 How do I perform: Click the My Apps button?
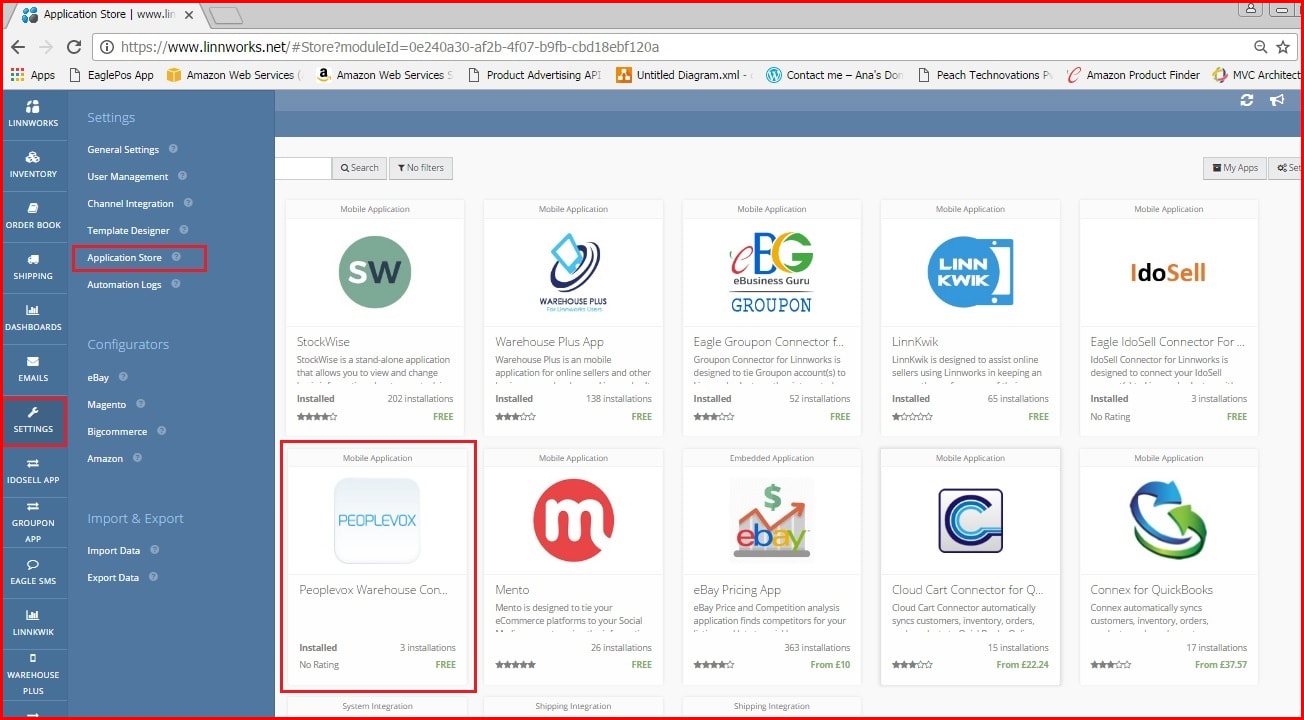1235,168
